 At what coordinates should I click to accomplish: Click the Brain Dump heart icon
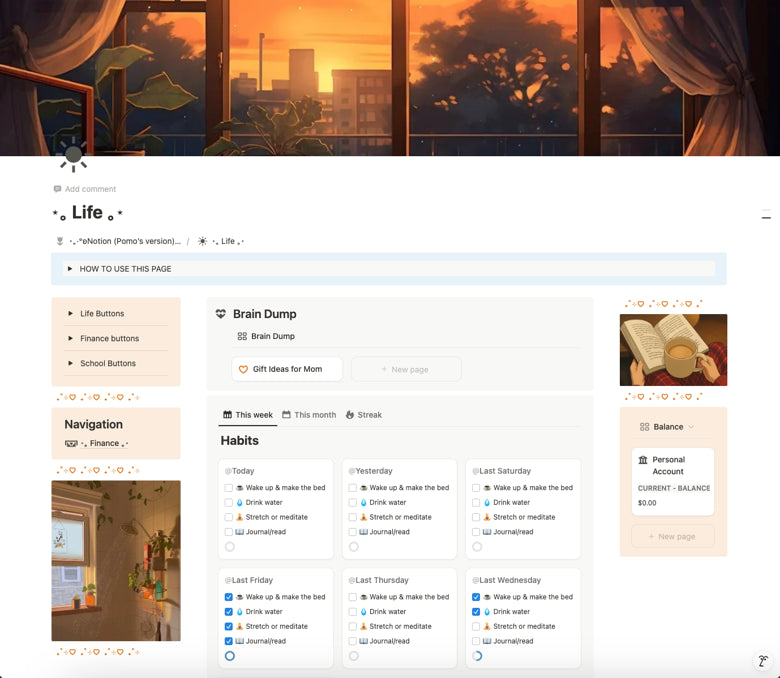[x=221, y=314]
